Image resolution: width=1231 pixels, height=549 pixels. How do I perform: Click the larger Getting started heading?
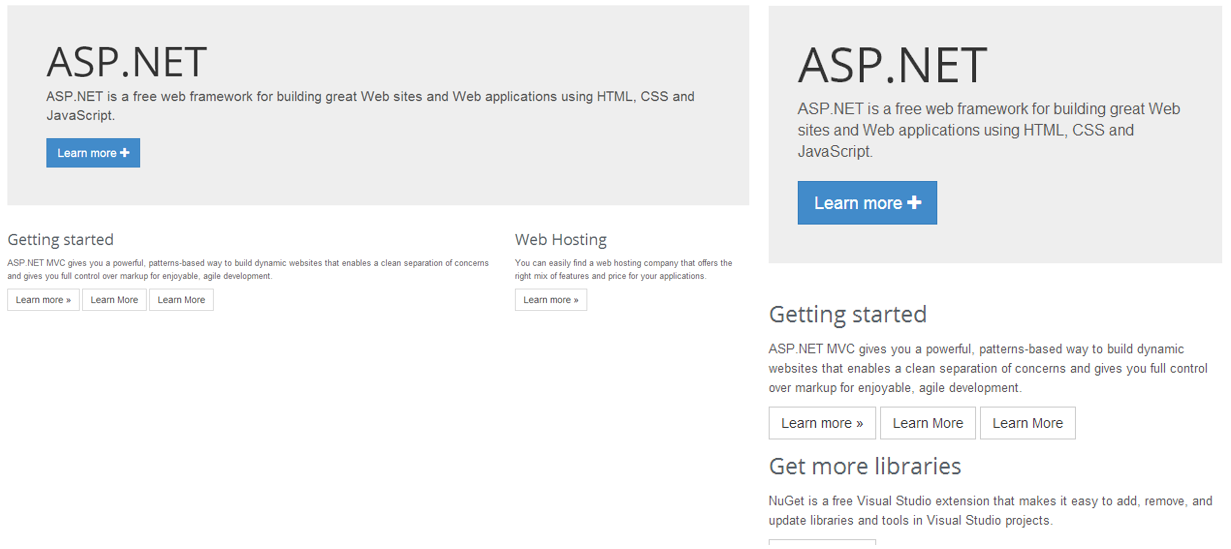pyautogui.click(x=847, y=315)
